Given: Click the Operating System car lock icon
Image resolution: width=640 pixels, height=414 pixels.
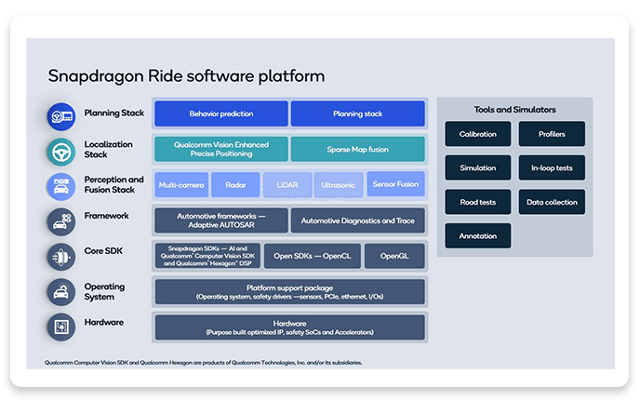Looking at the screenshot, I should pos(61,292).
